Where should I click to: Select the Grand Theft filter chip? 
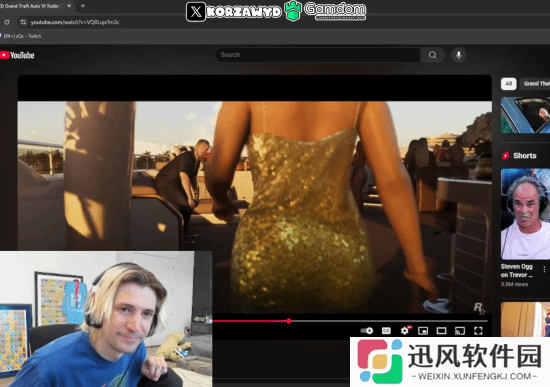tap(535, 84)
